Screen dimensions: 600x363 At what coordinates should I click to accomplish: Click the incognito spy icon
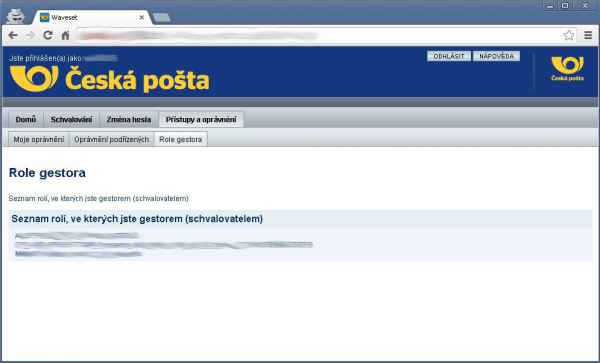tap(16, 16)
